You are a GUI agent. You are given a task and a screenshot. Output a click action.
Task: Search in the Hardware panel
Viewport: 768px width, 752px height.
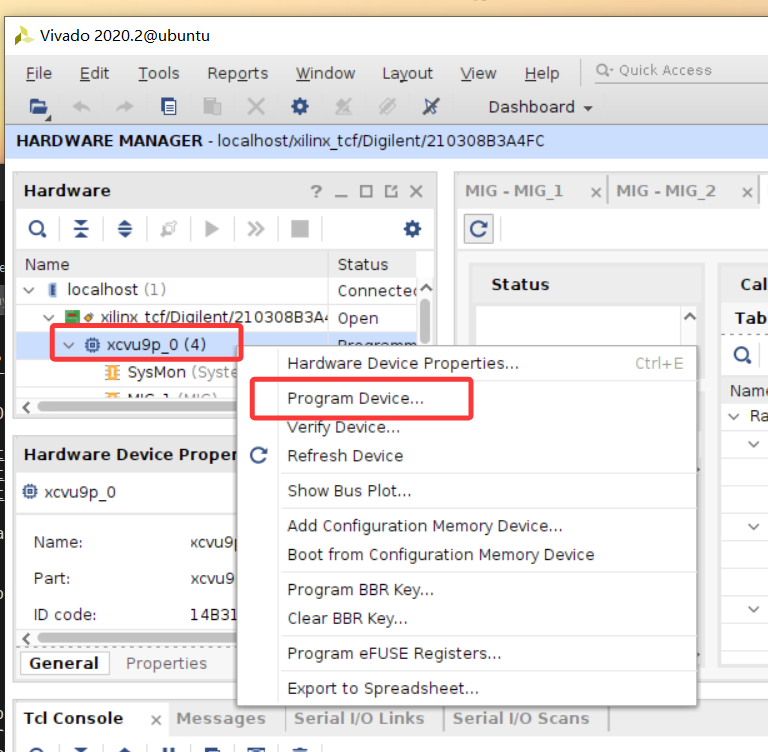[38, 229]
